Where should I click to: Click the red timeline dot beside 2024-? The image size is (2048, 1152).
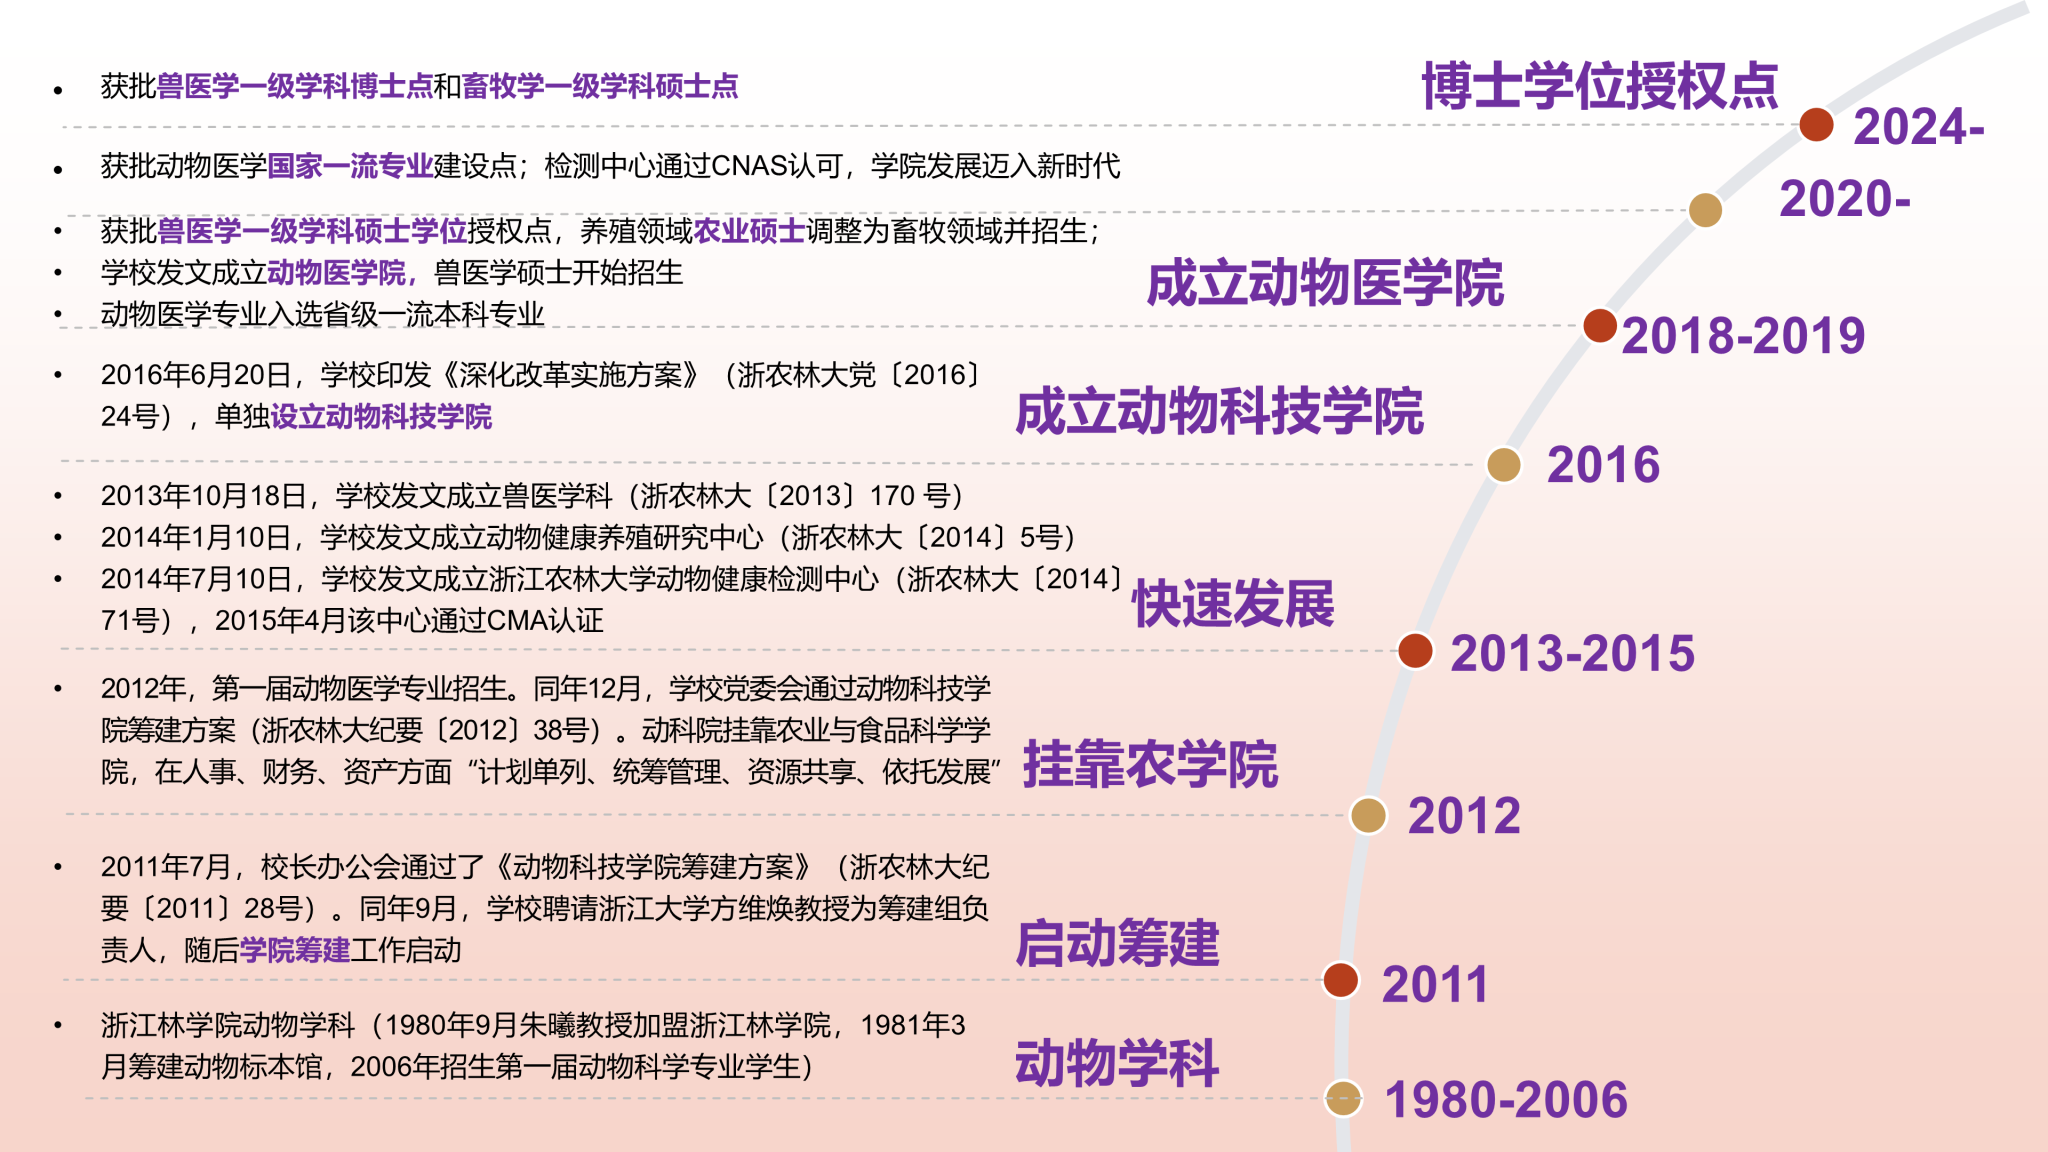pos(1816,125)
